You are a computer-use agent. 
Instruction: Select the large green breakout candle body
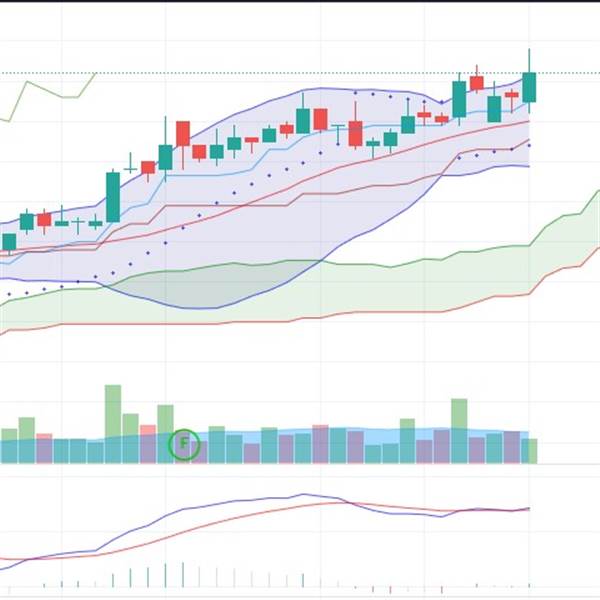pyautogui.click(x=113, y=197)
